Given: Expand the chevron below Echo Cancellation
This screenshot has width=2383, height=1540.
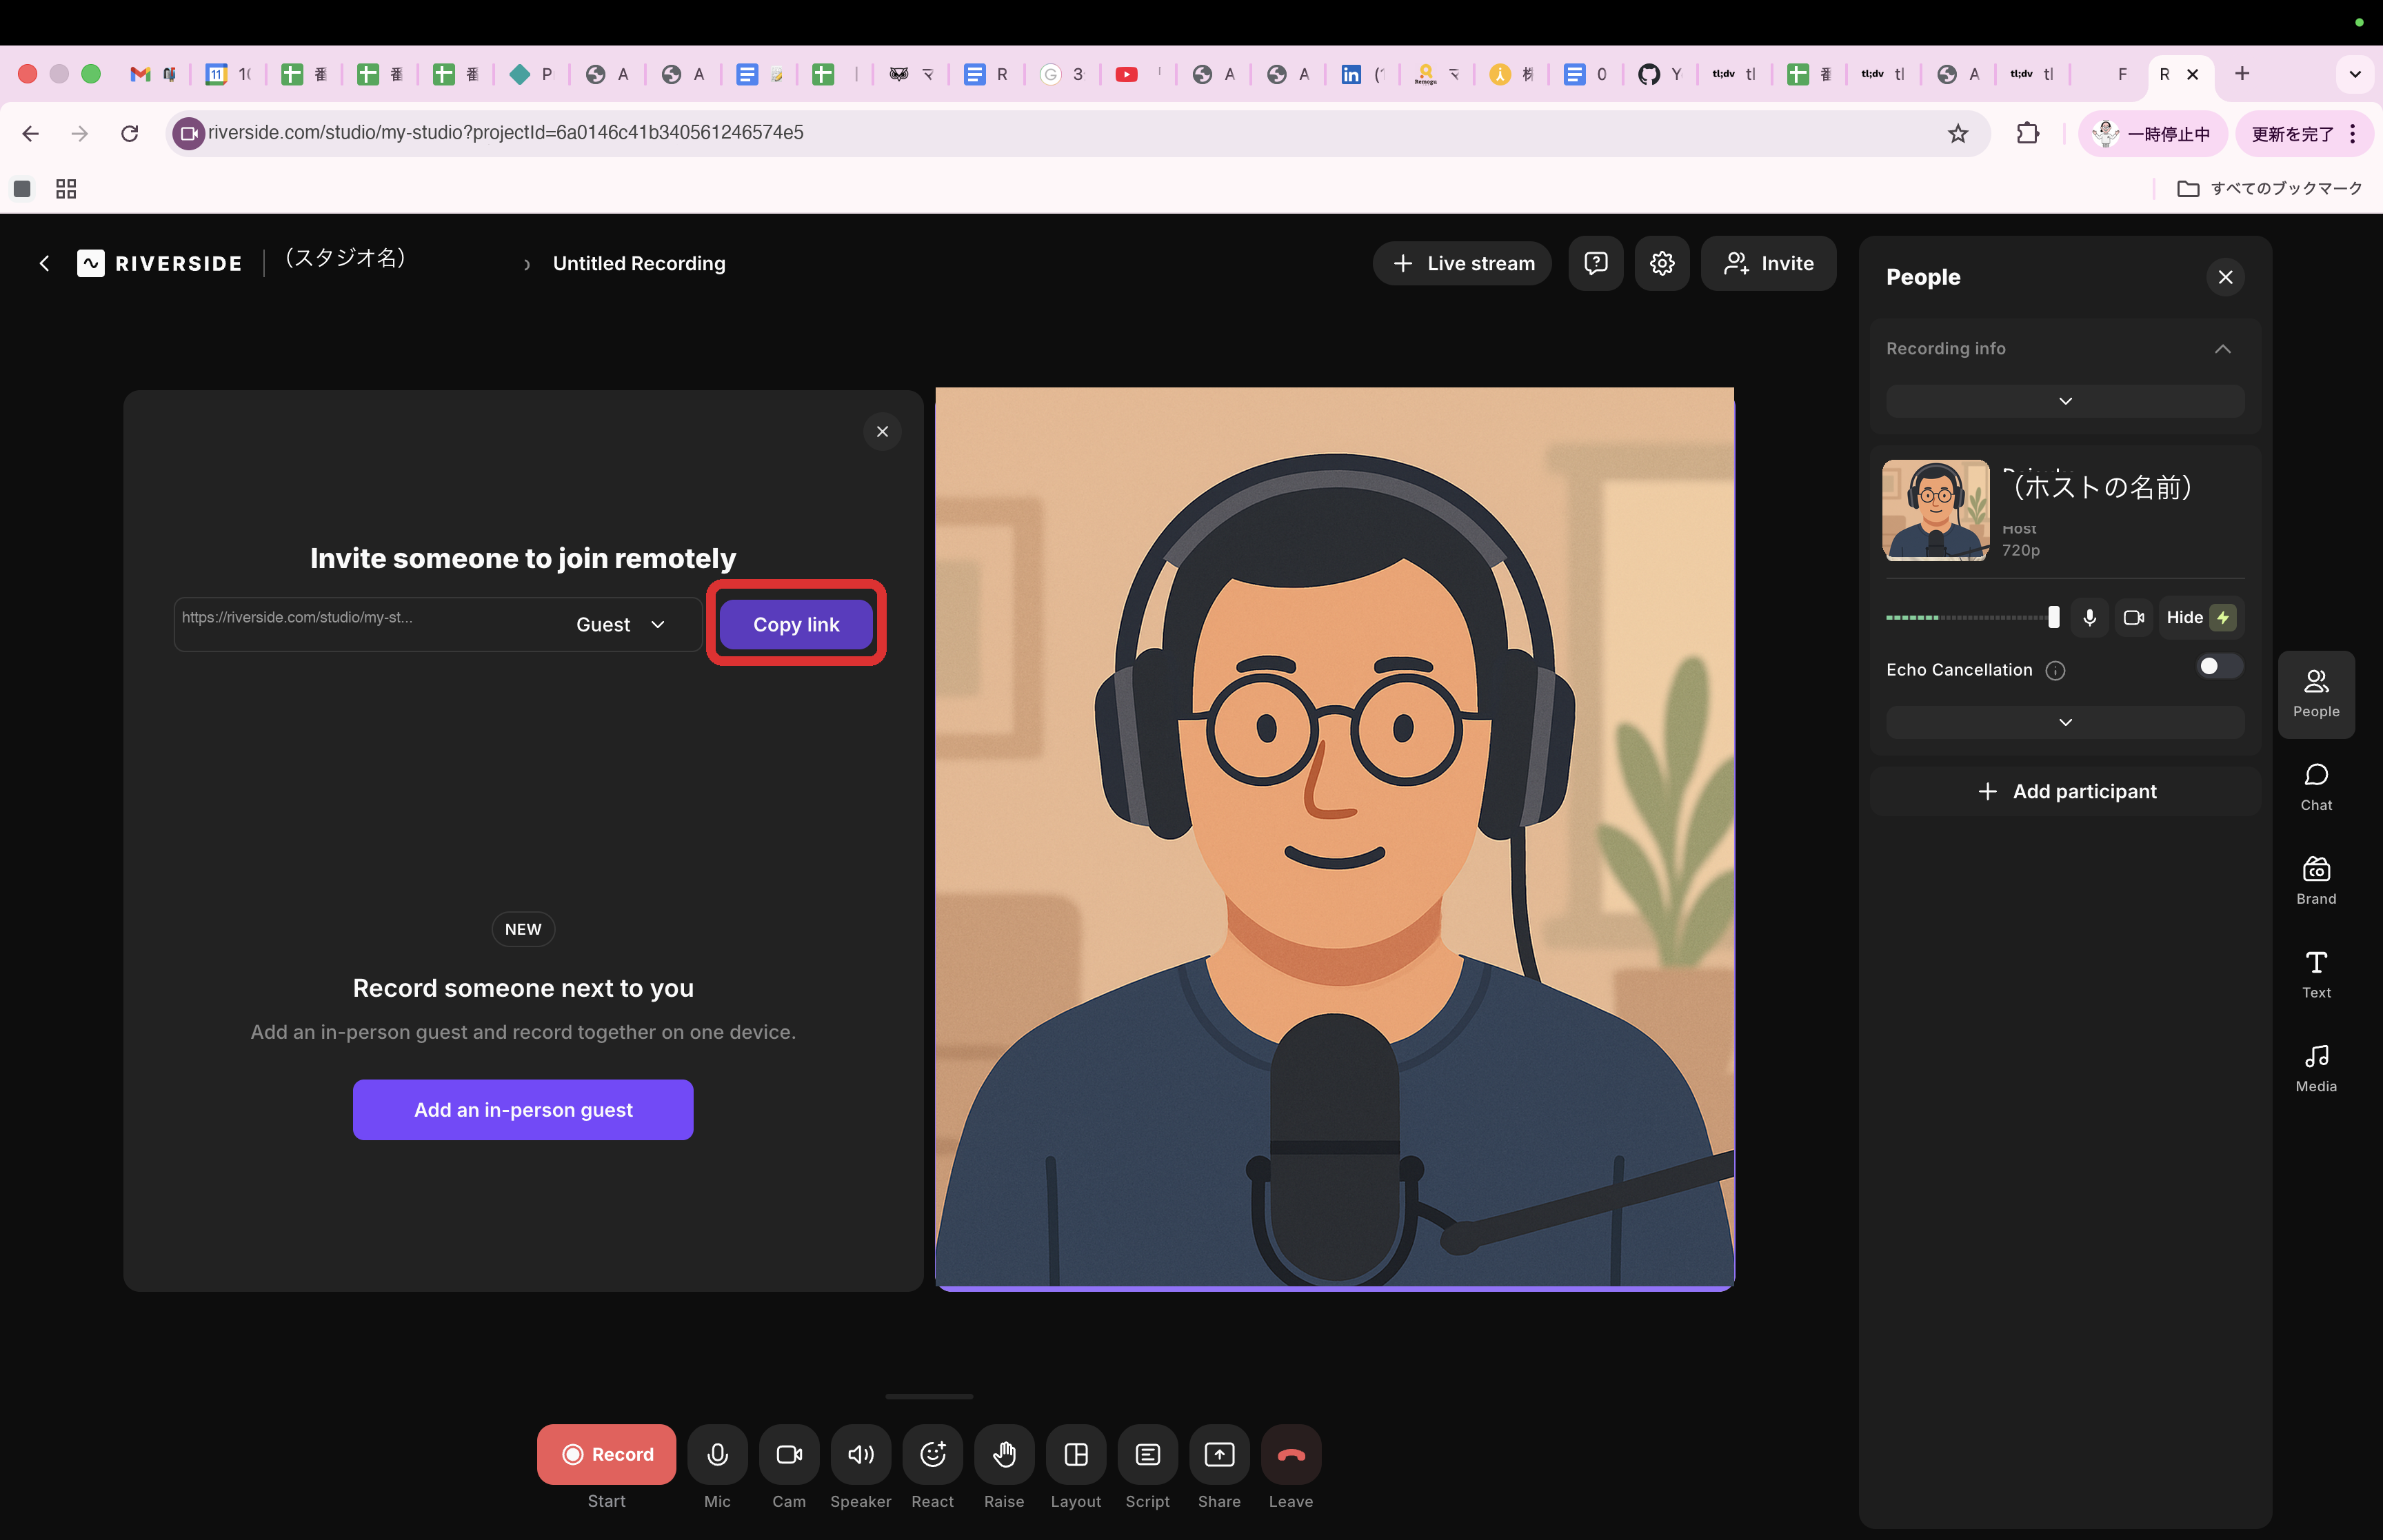Looking at the screenshot, I should [x=2064, y=722].
